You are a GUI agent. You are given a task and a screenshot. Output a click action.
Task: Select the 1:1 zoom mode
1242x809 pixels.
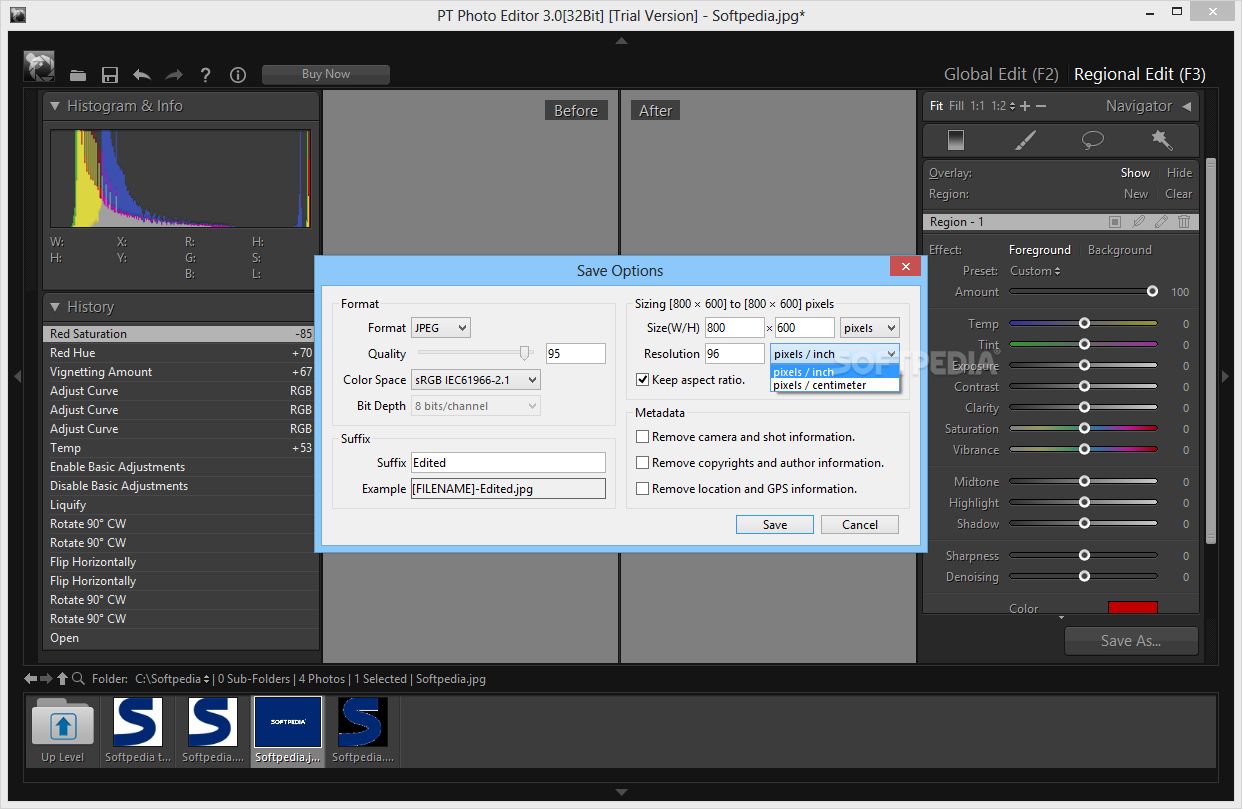click(x=977, y=106)
